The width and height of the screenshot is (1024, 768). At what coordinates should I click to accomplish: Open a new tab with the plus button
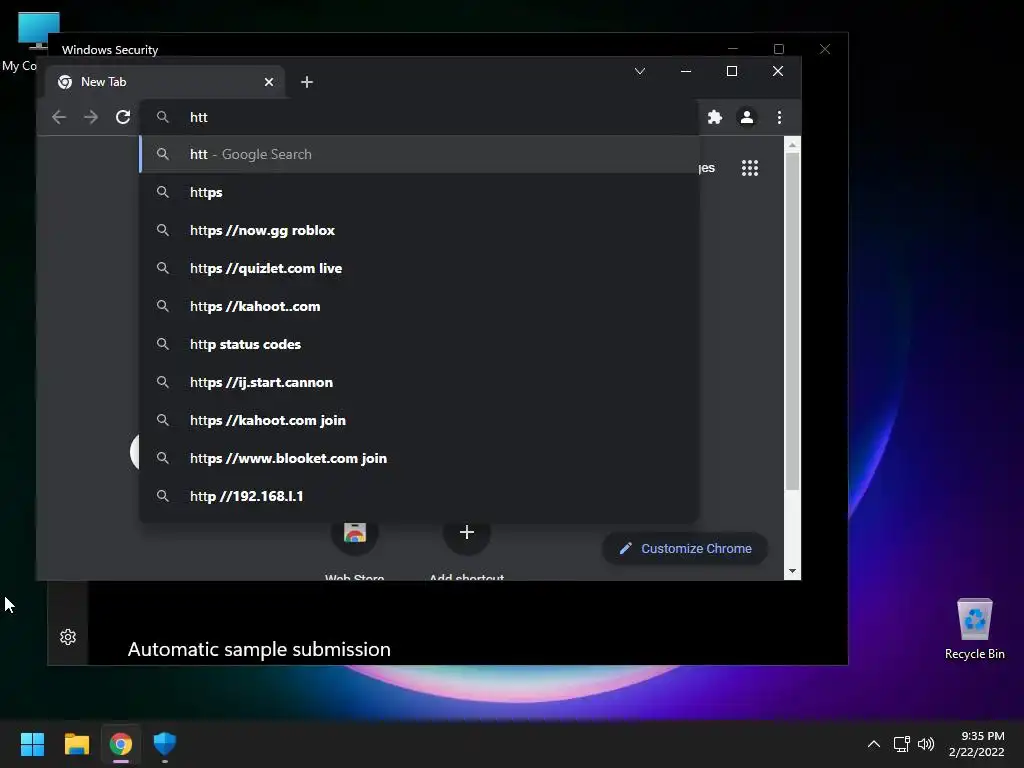tap(306, 82)
